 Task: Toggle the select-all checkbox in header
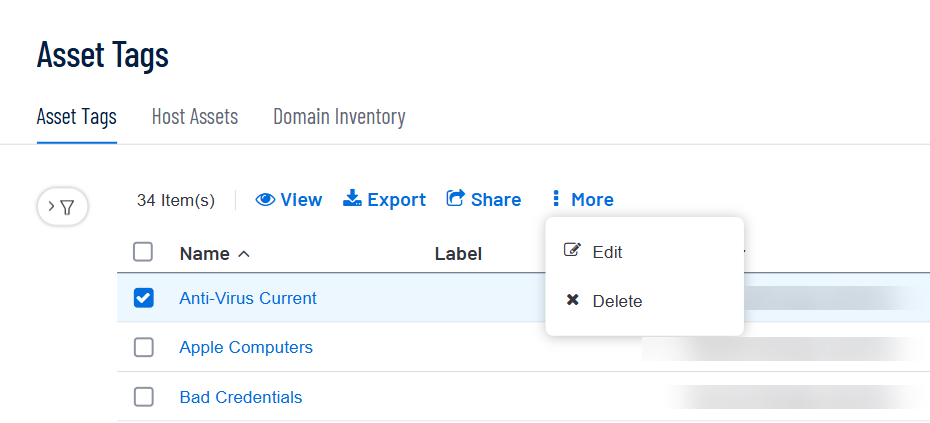[x=143, y=252]
